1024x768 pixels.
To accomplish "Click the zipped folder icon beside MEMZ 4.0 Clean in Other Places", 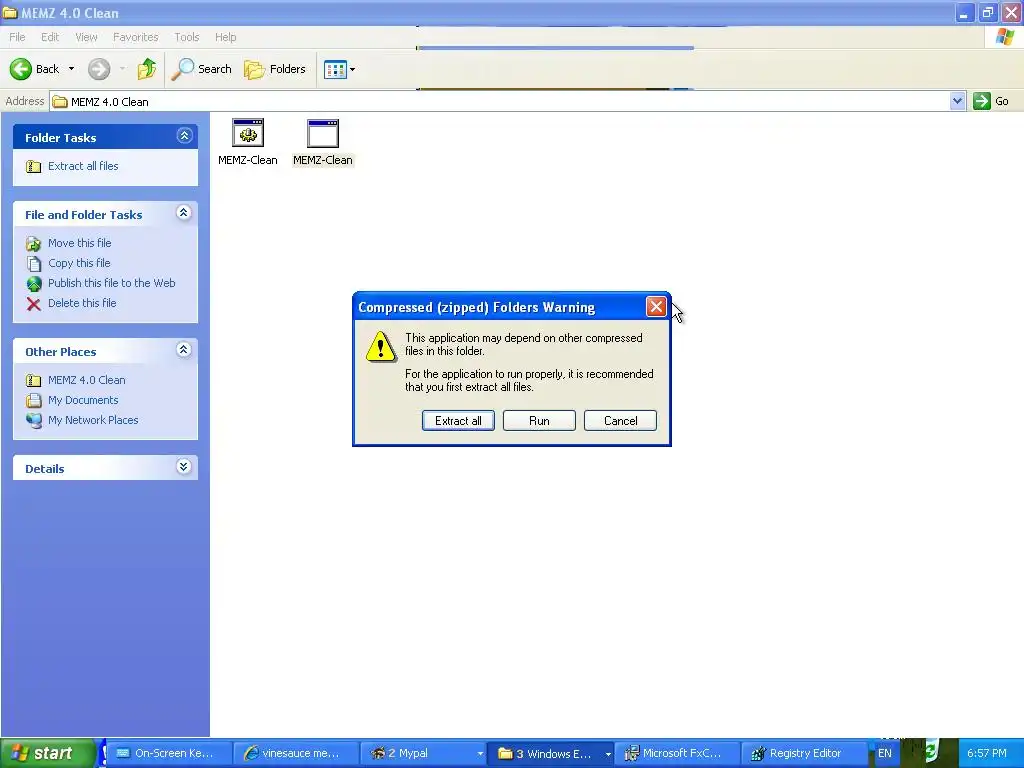I will [x=33, y=380].
